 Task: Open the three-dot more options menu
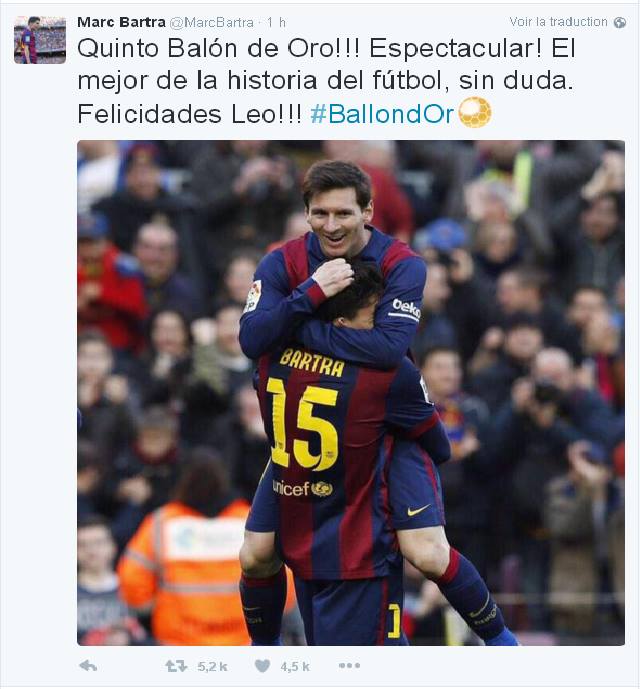(349, 666)
